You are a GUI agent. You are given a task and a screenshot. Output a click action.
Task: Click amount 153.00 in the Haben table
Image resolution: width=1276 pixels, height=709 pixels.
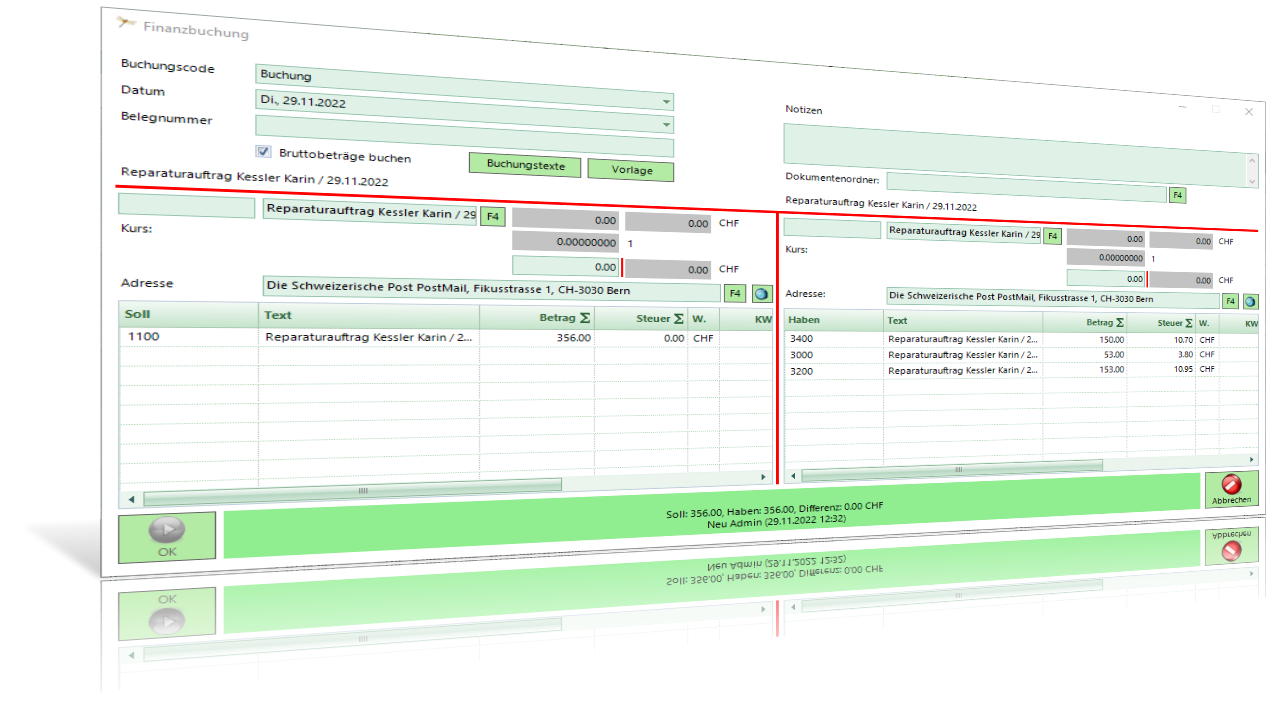[1112, 369]
